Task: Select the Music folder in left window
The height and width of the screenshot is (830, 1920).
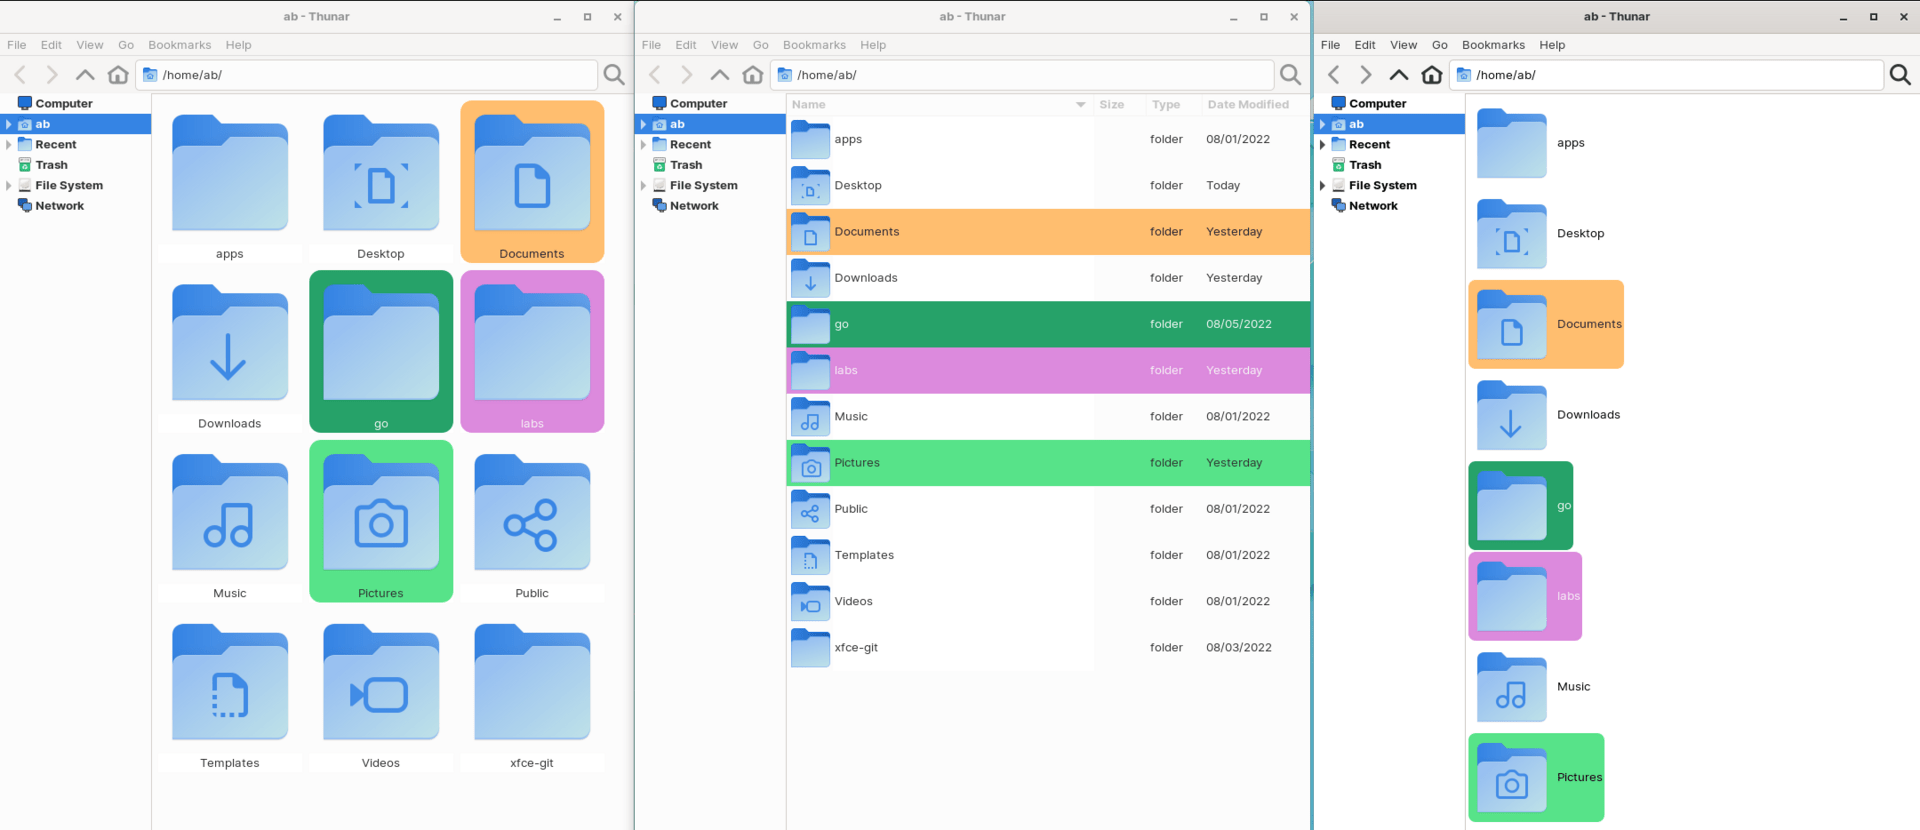Action: [x=229, y=523]
